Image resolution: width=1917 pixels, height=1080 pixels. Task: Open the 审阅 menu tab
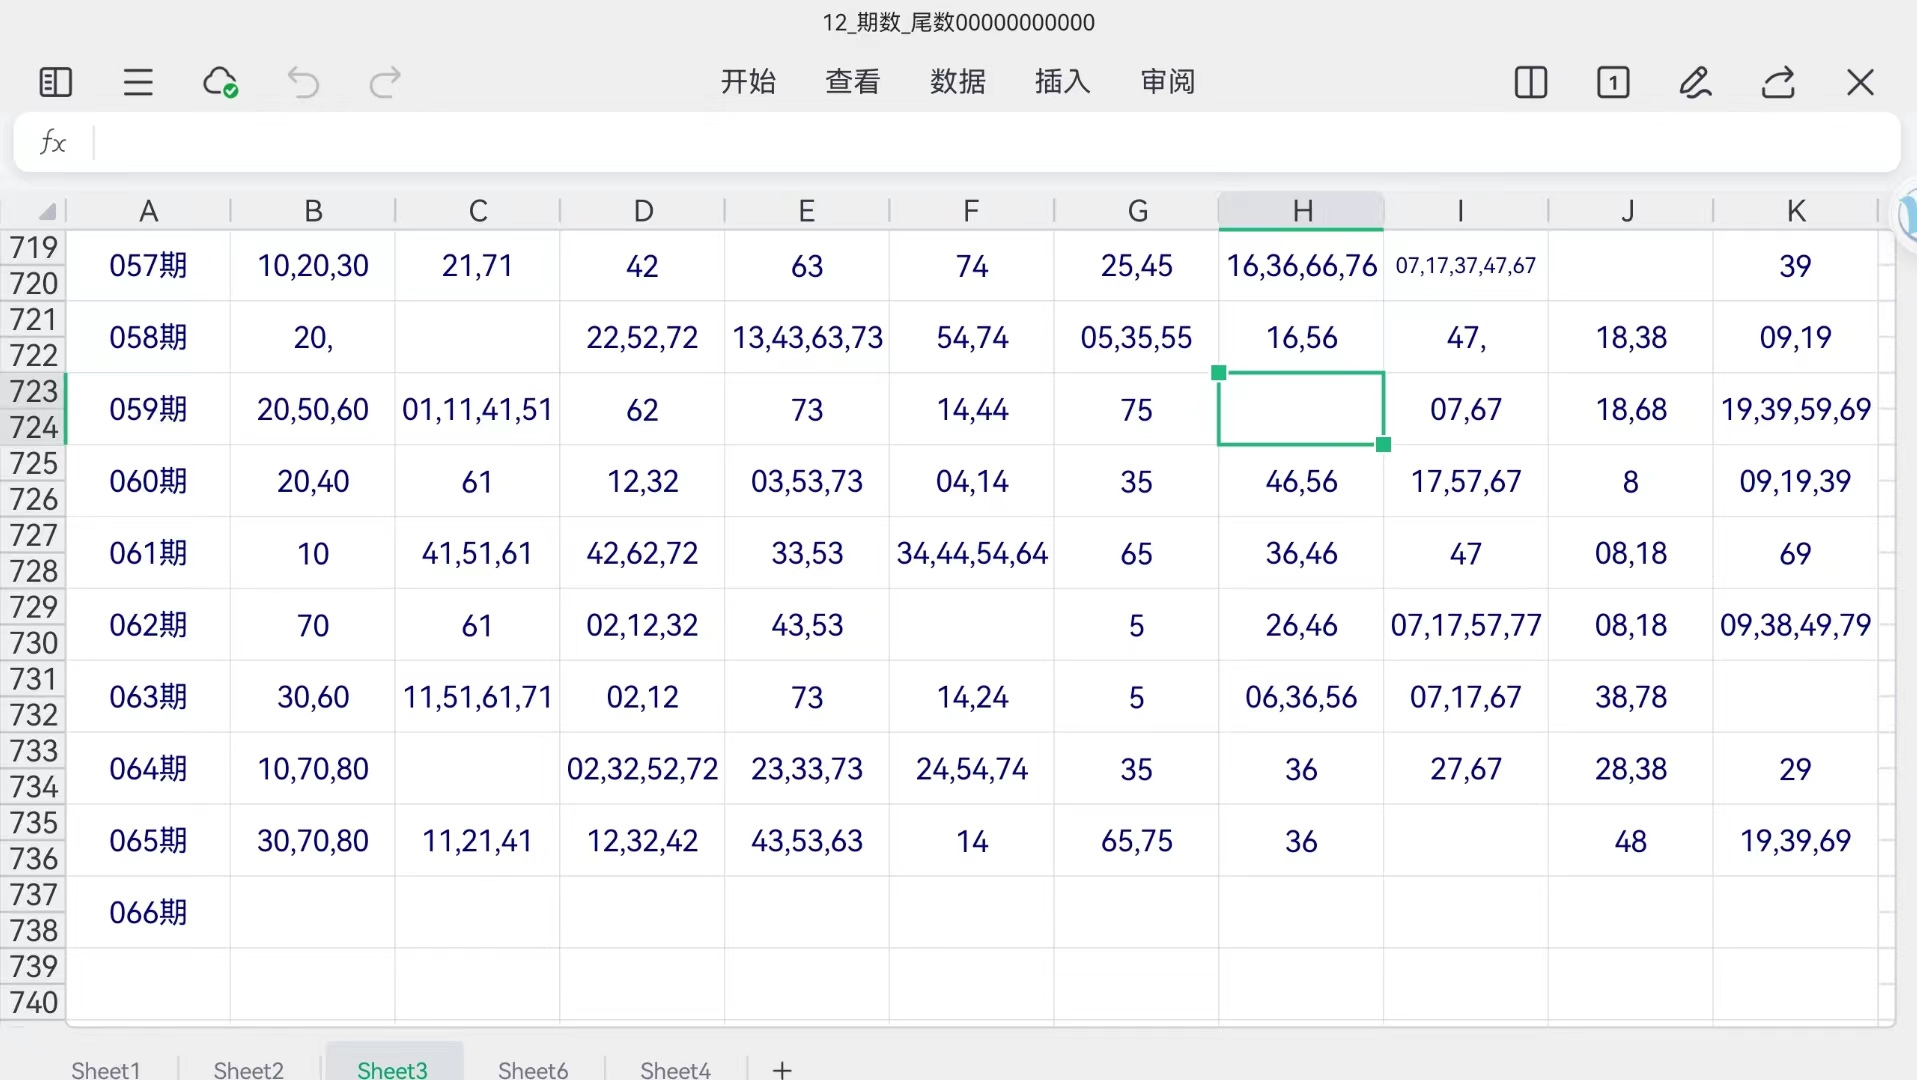click(x=1168, y=82)
